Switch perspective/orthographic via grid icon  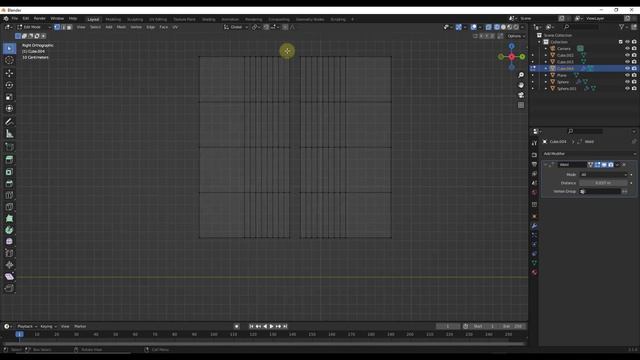521,105
